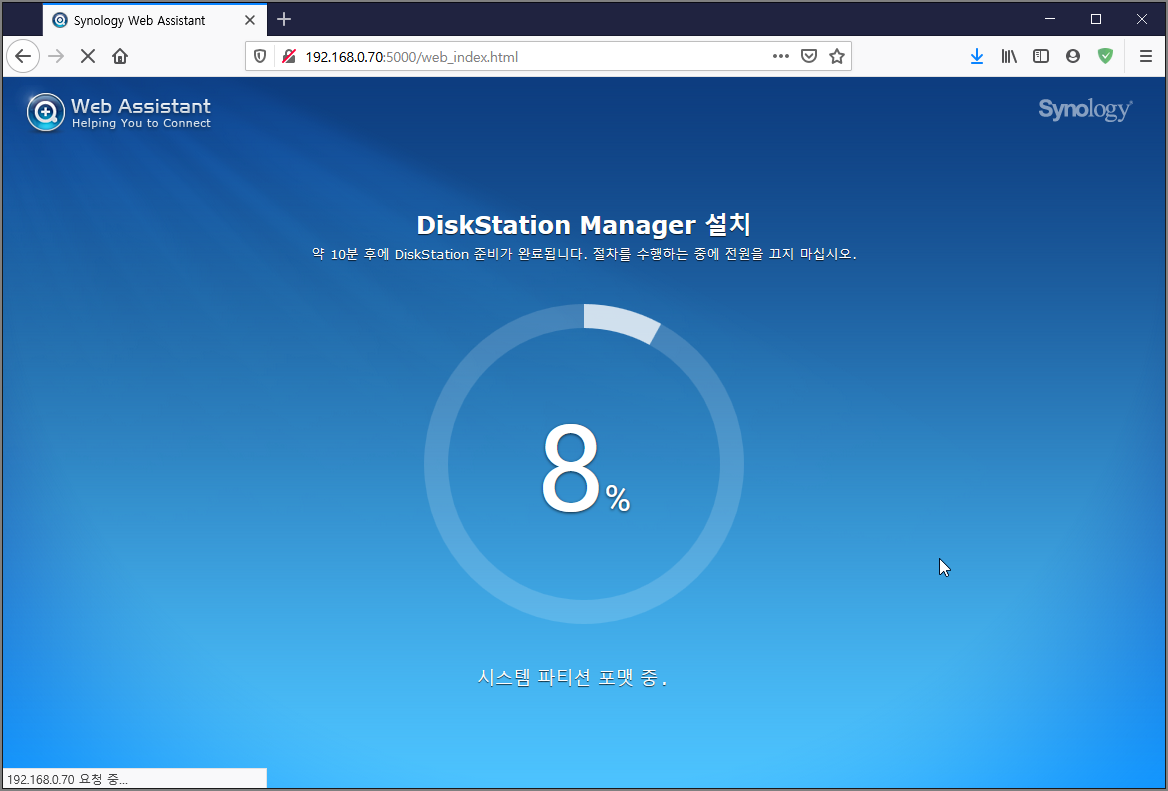1168x791 pixels.
Task: Click the 'DiskStation Manager 설치' heading
Action: [x=584, y=225]
